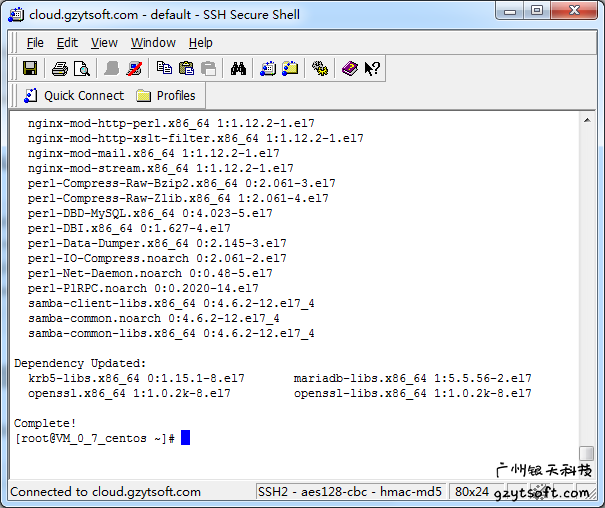Click the krb5-libs.x86_64 entry
The height and width of the screenshot is (508, 605).
[136, 378]
